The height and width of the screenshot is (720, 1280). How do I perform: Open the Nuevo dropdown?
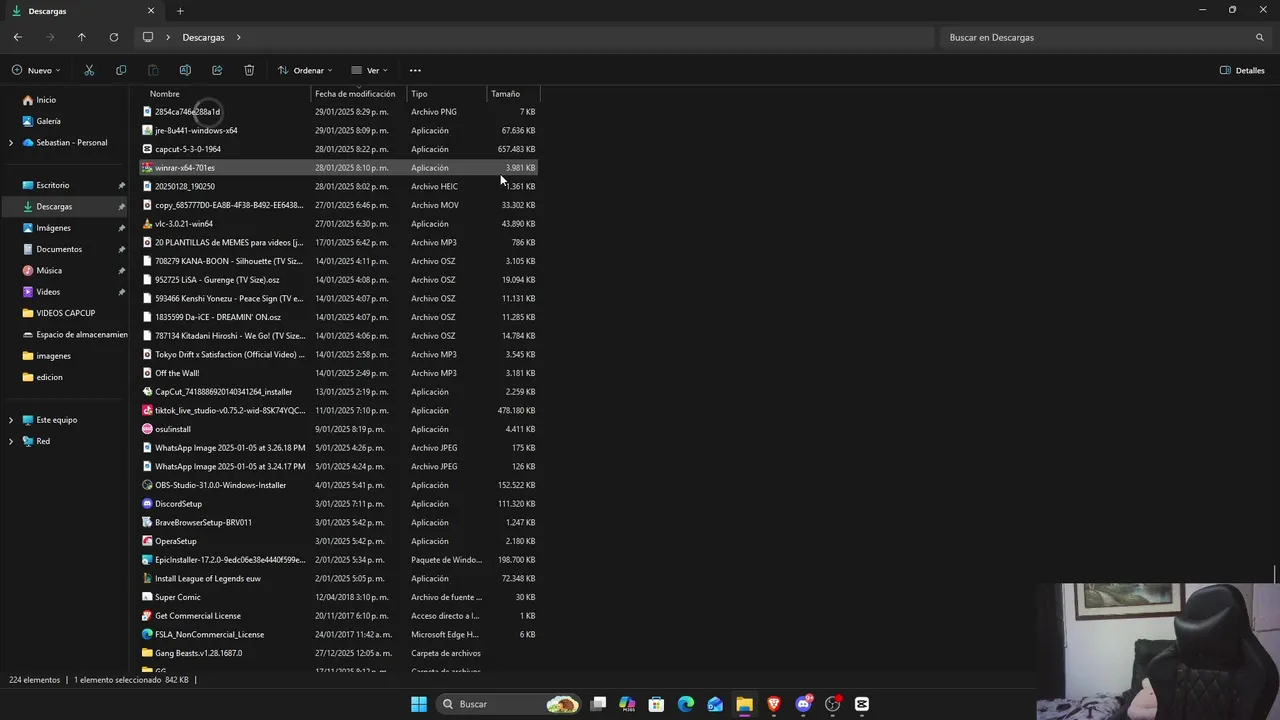coord(36,70)
